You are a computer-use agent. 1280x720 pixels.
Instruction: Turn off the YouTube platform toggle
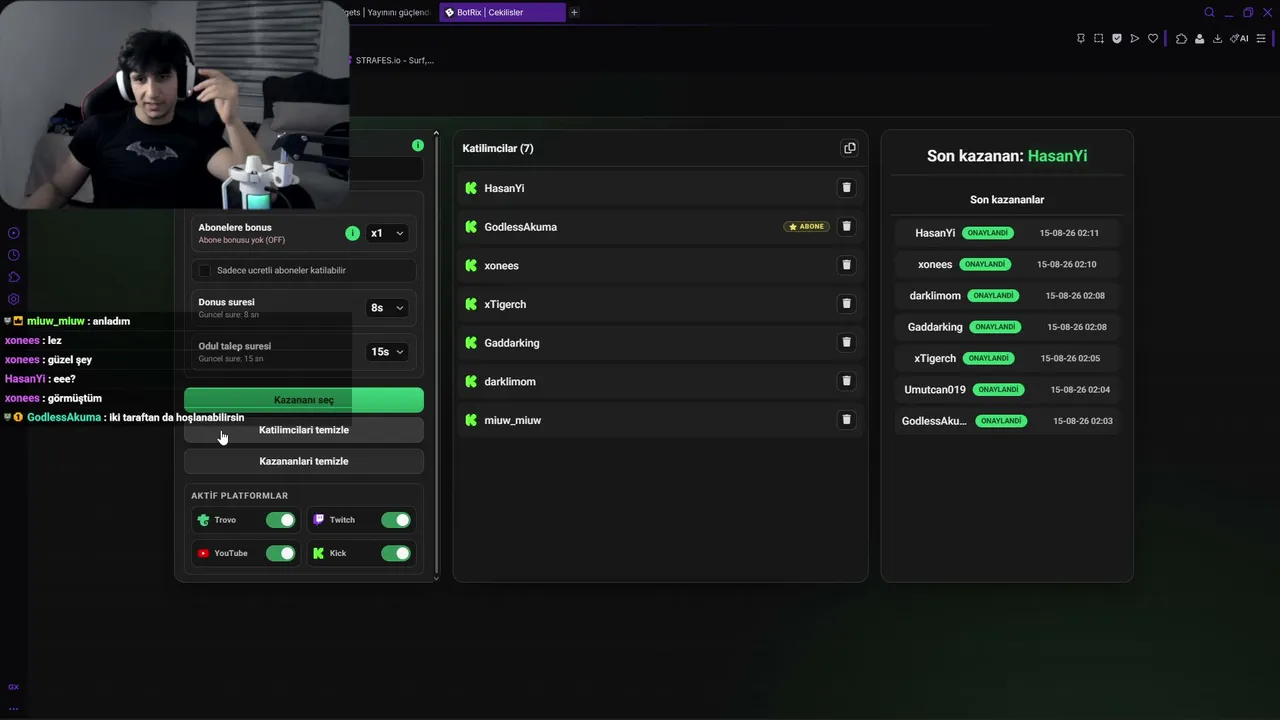(x=281, y=553)
